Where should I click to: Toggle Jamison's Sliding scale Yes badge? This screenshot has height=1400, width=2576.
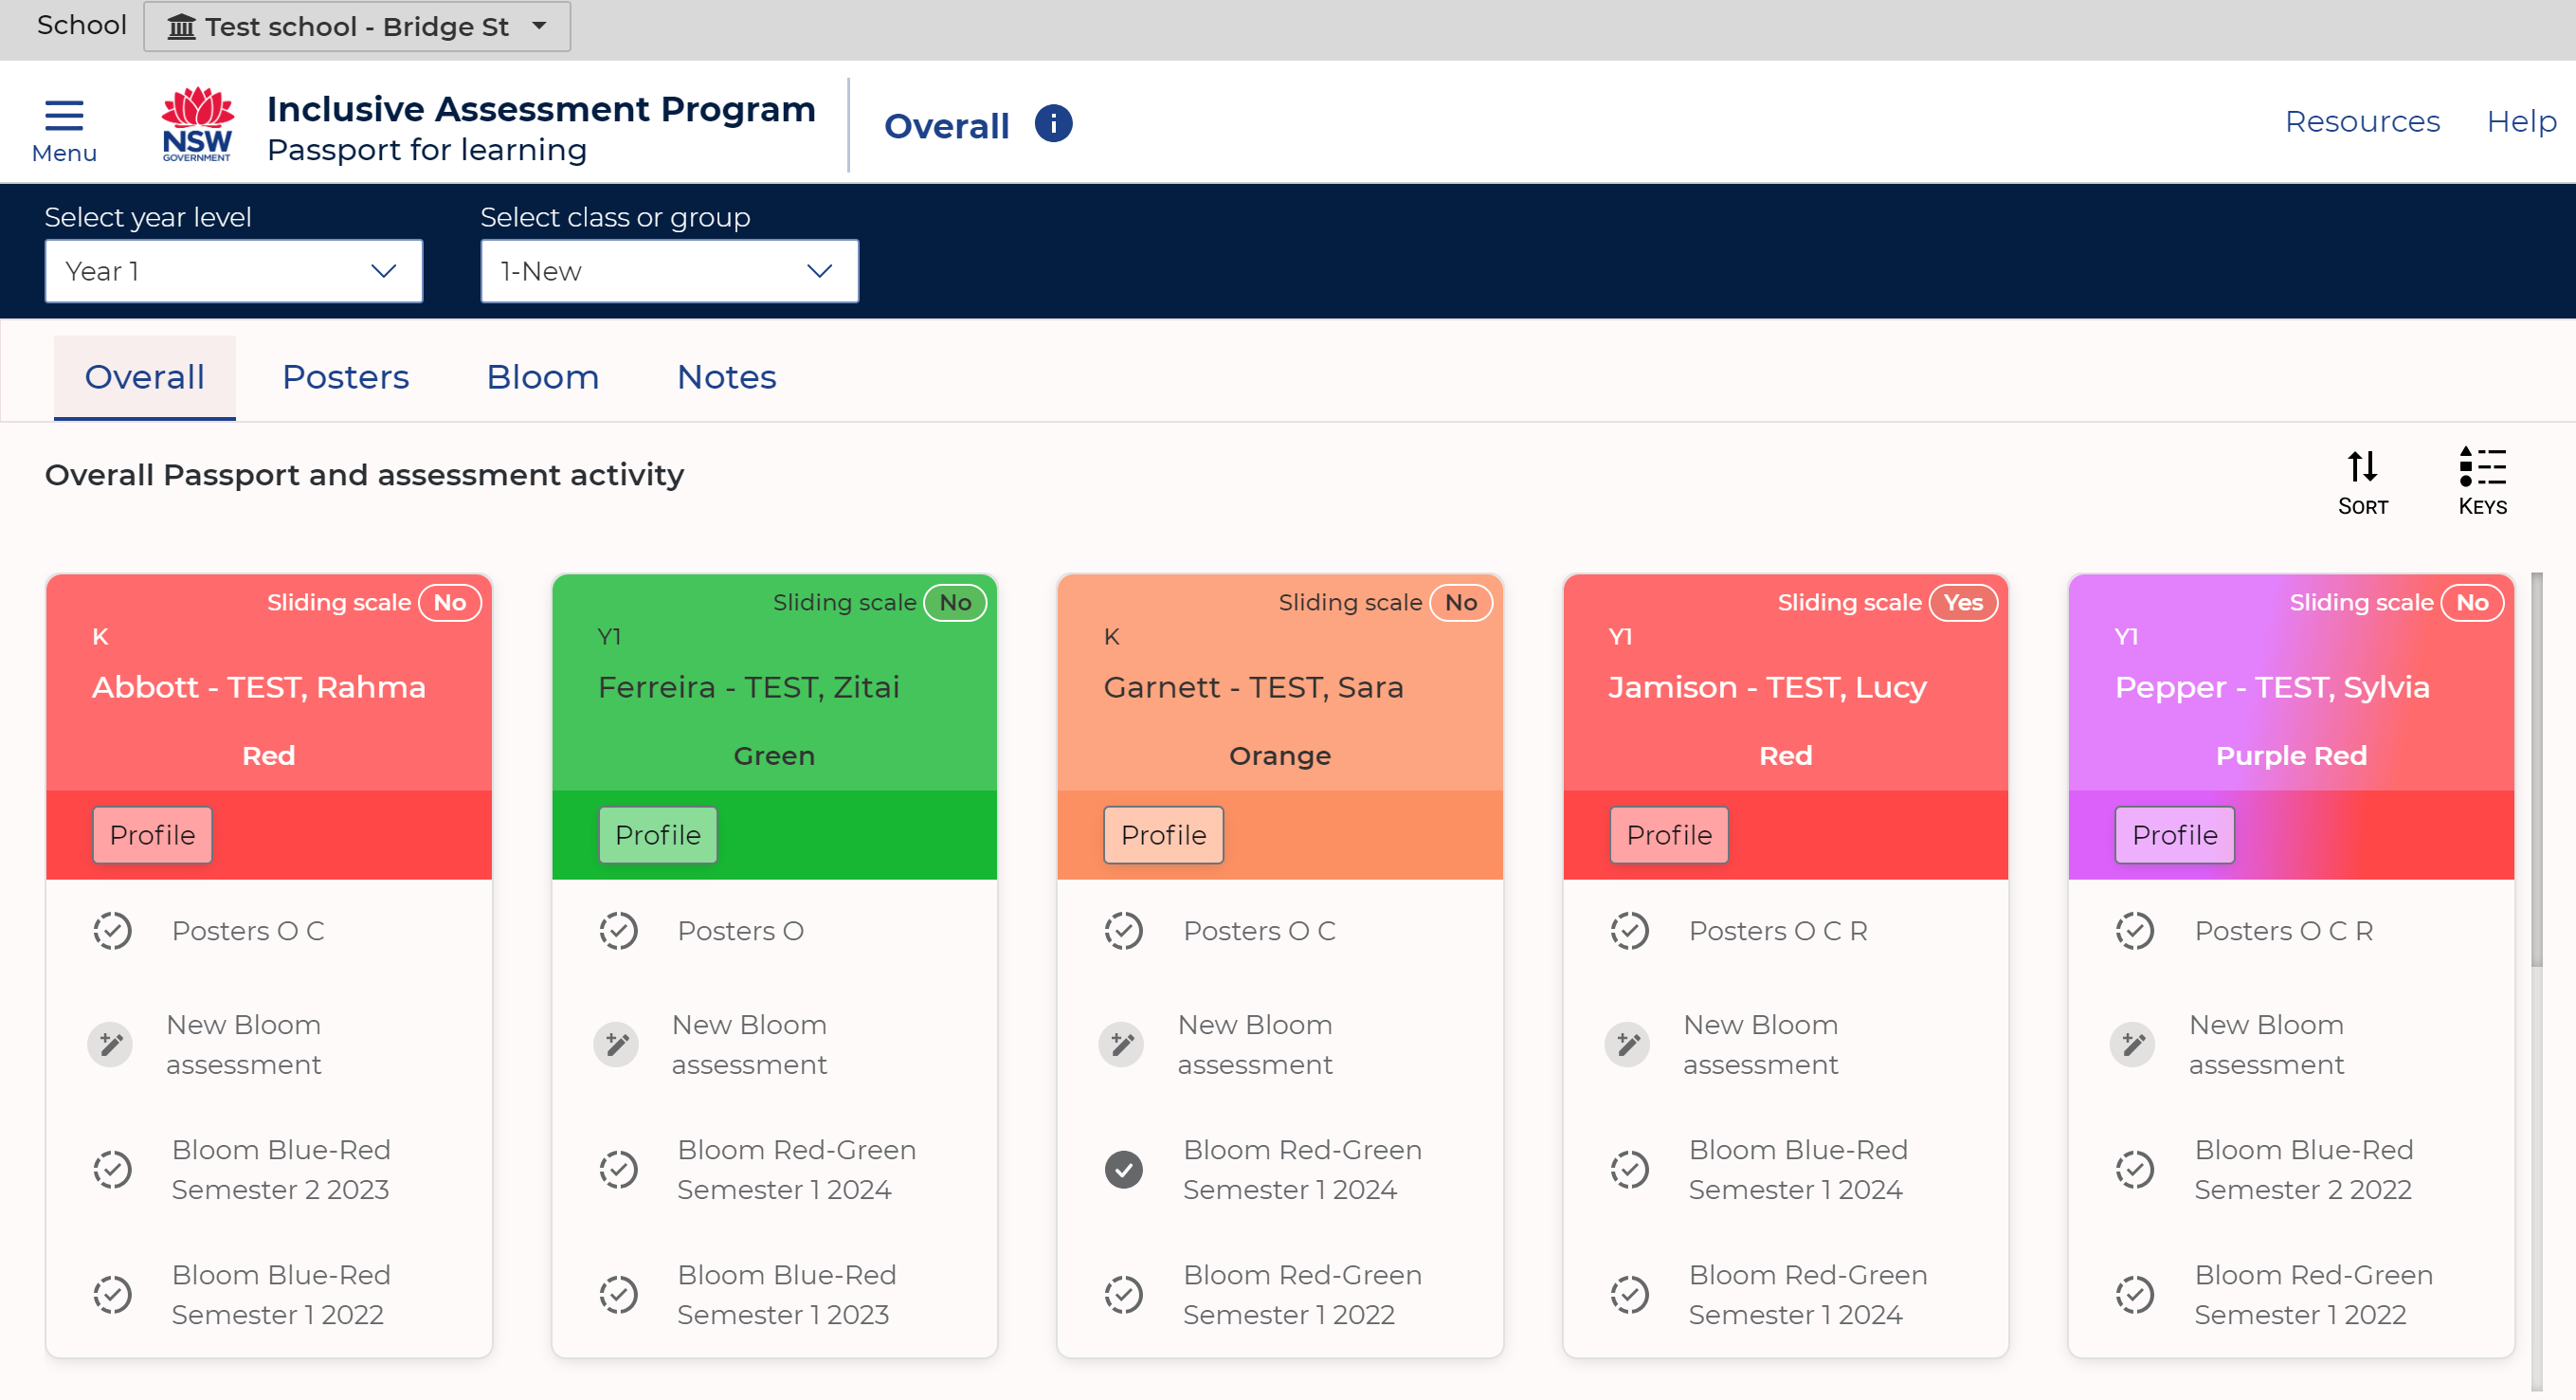1962,603
